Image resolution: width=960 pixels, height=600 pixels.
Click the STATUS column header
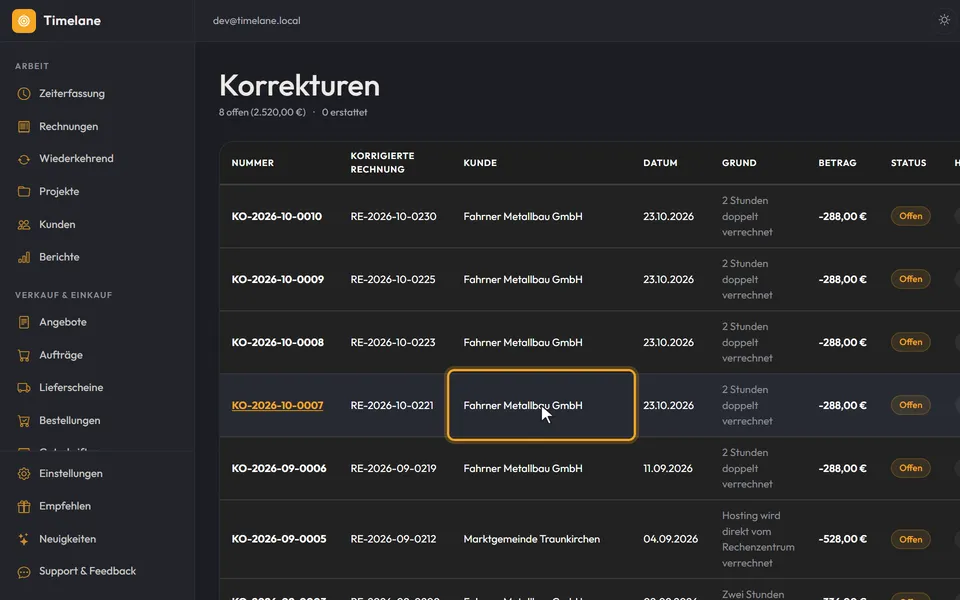[x=908, y=163]
